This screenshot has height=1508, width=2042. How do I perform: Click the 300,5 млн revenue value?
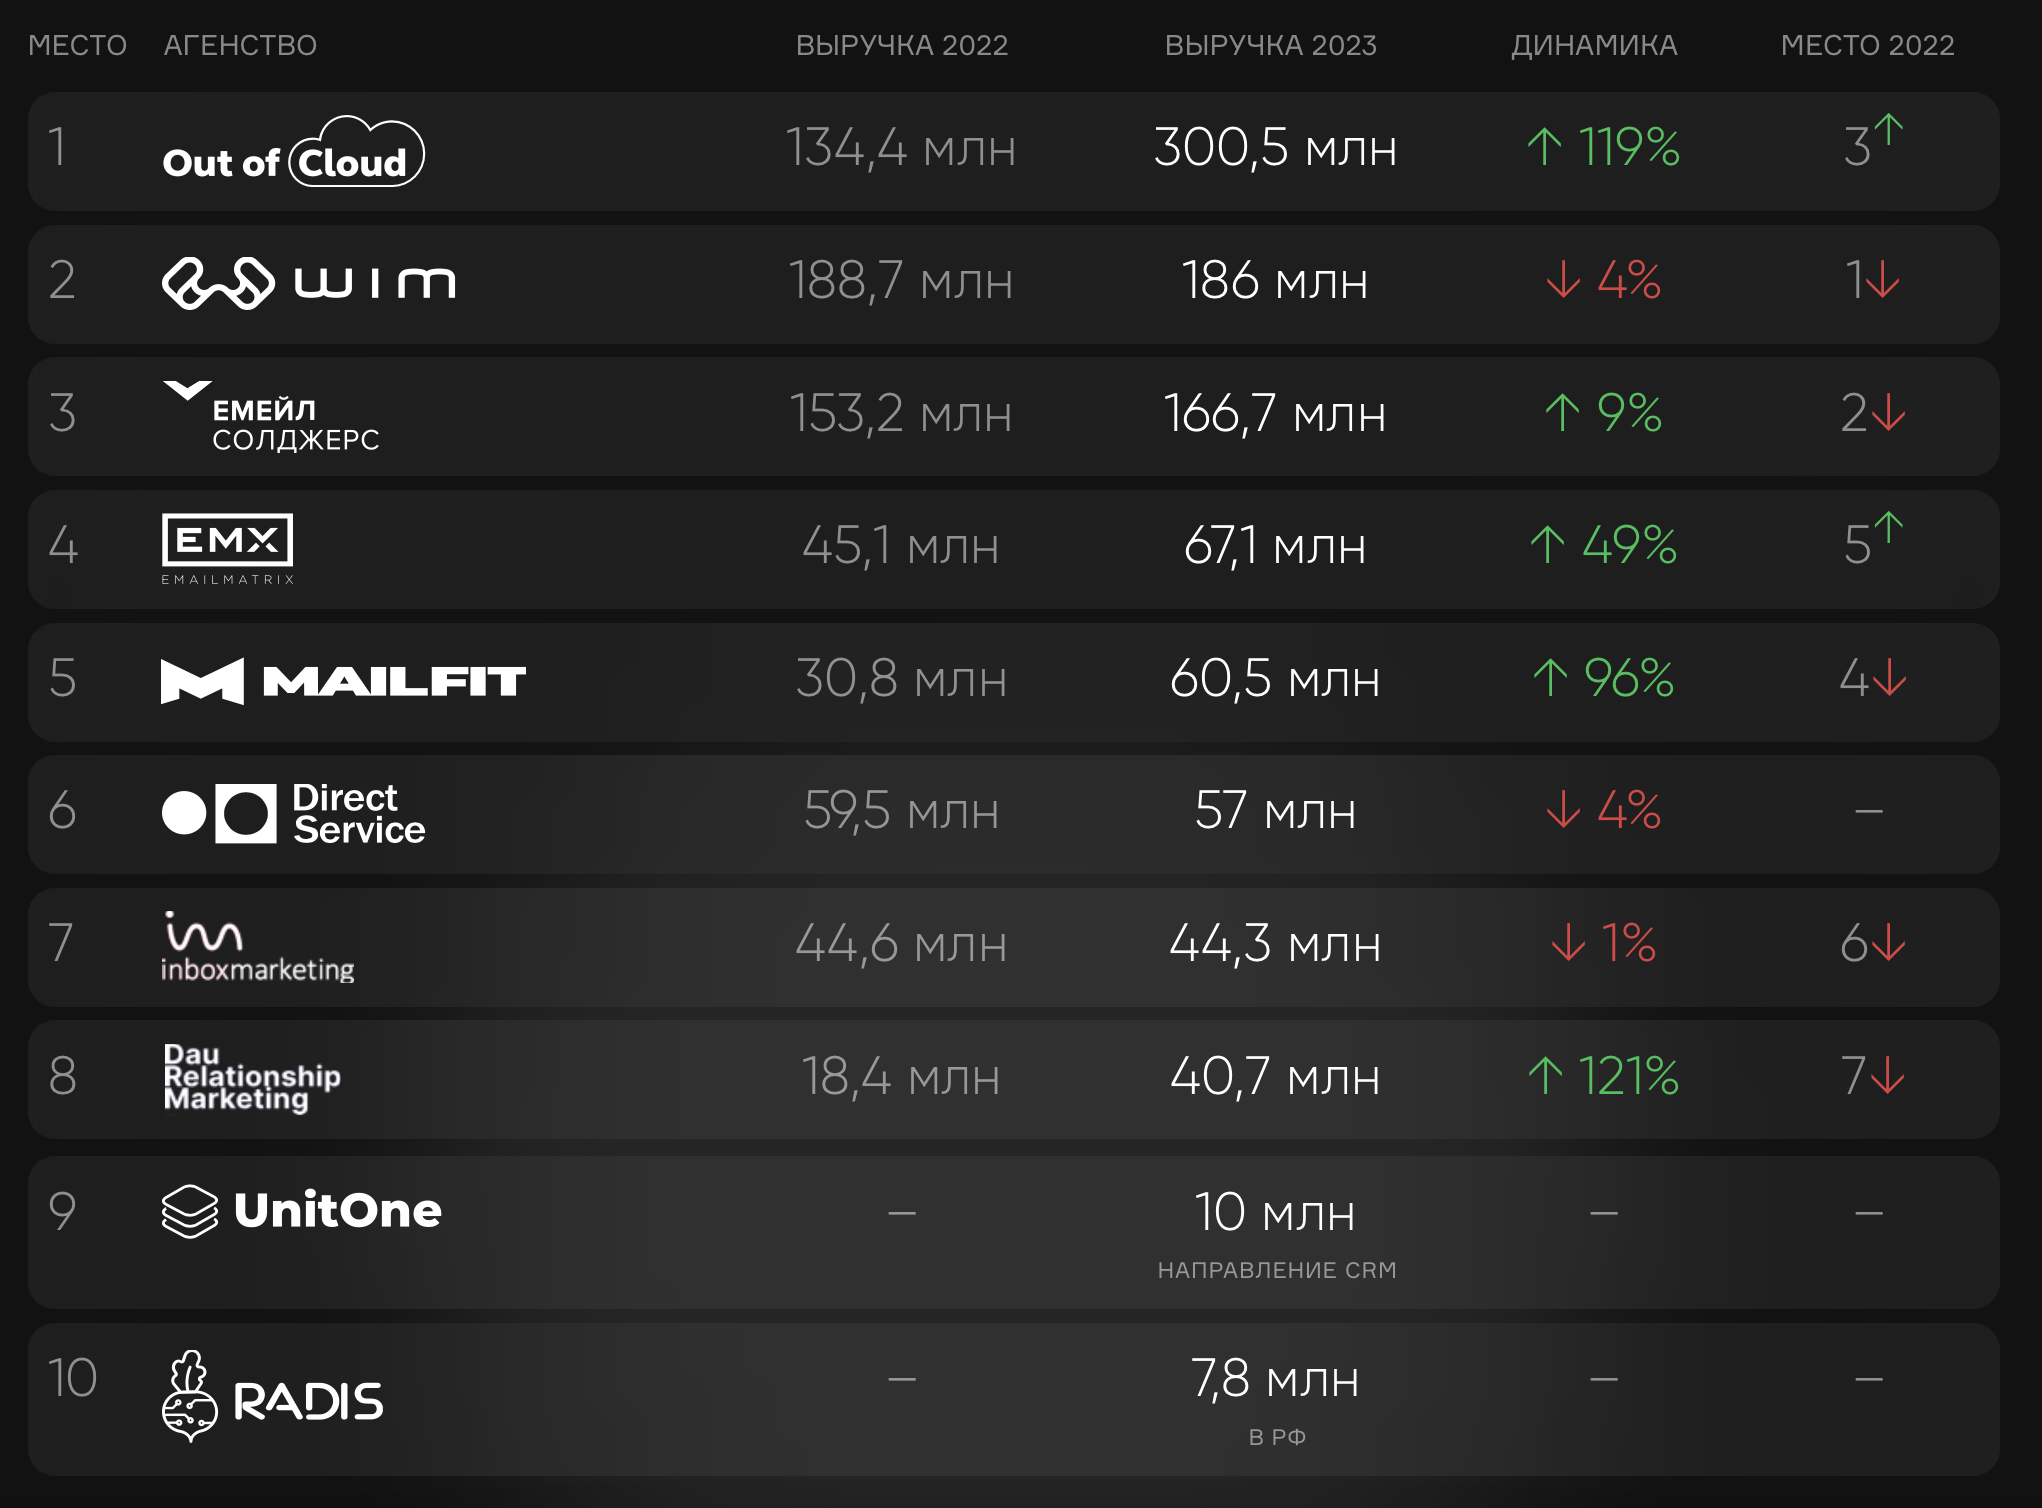point(1275,147)
